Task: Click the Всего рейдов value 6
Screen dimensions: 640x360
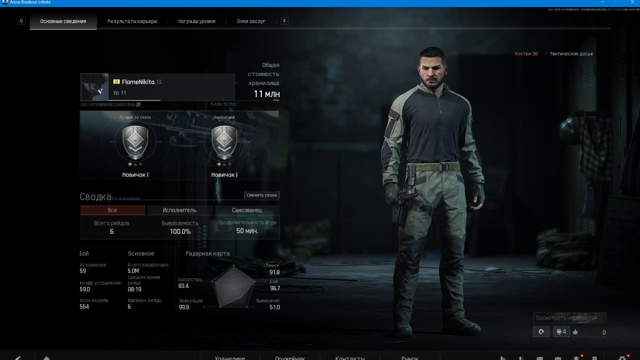Action: (x=111, y=231)
